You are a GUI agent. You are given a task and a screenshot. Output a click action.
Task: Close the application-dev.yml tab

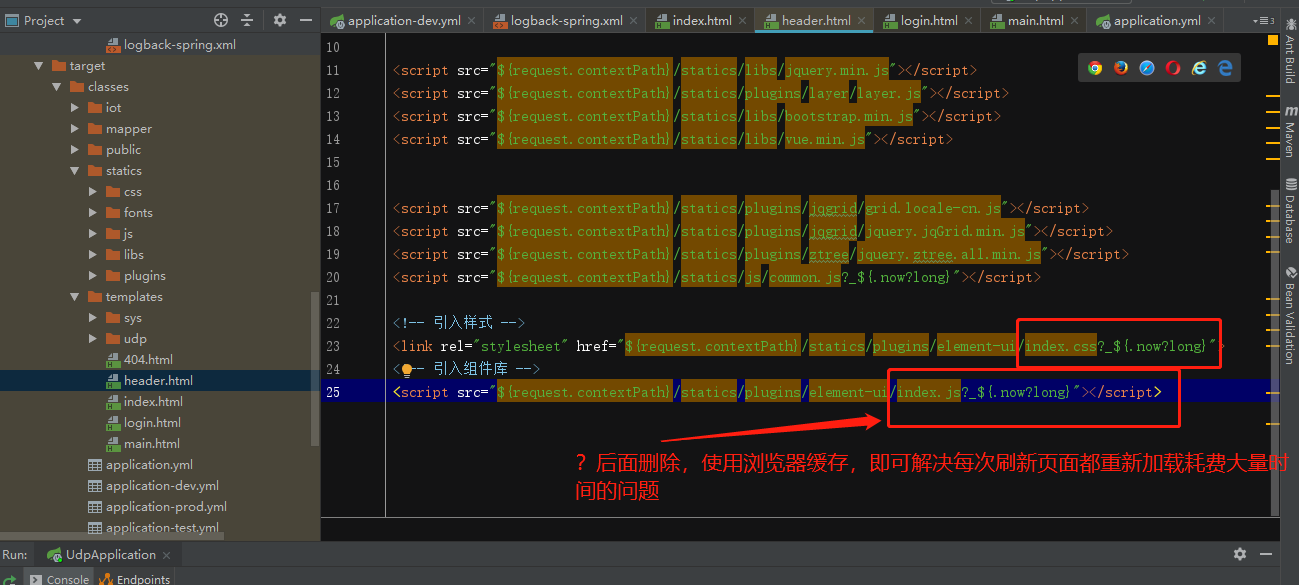473,21
